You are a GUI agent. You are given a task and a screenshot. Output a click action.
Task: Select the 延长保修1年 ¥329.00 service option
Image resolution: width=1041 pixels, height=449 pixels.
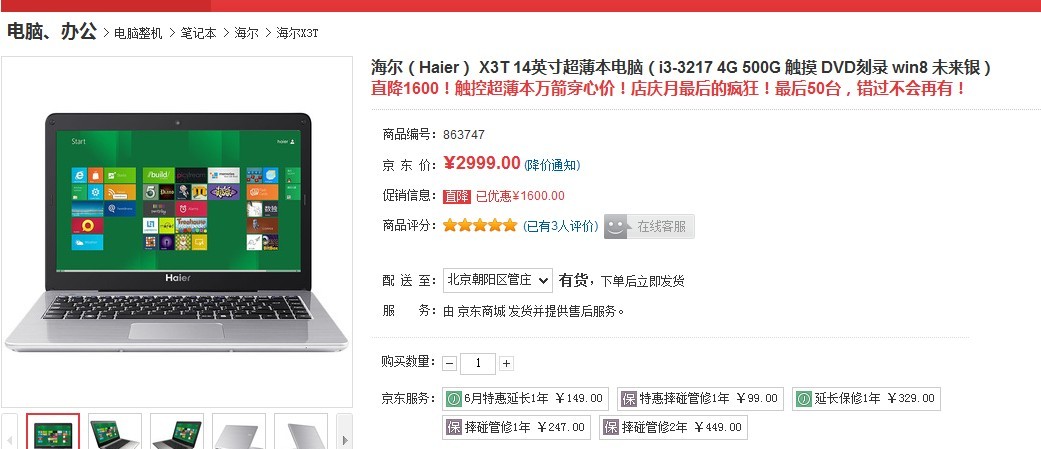(866, 399)
